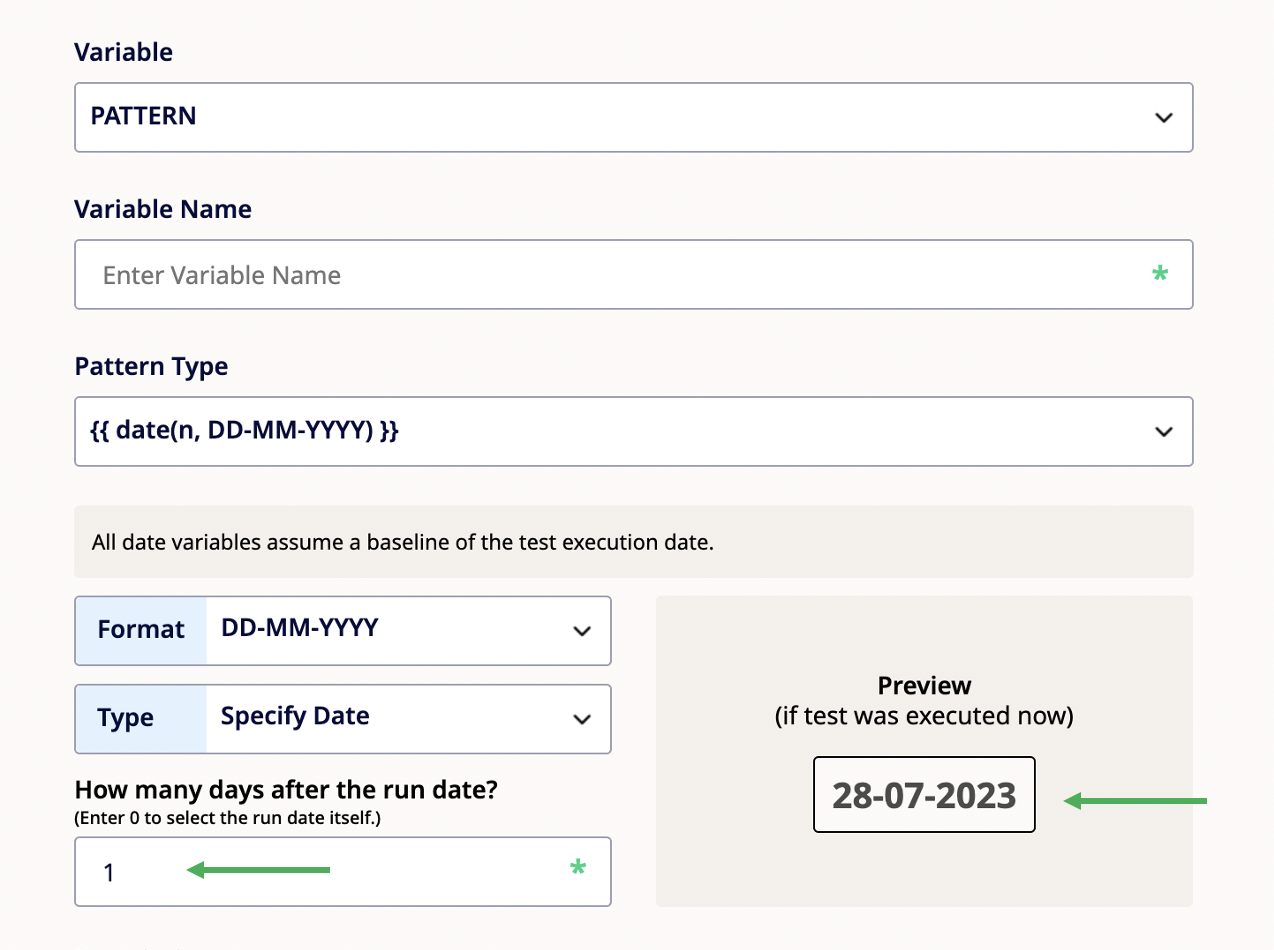Open the Pattern Type dropdown with date pattern
This screenshot has height=950, width=1274.
coord(634,431)
